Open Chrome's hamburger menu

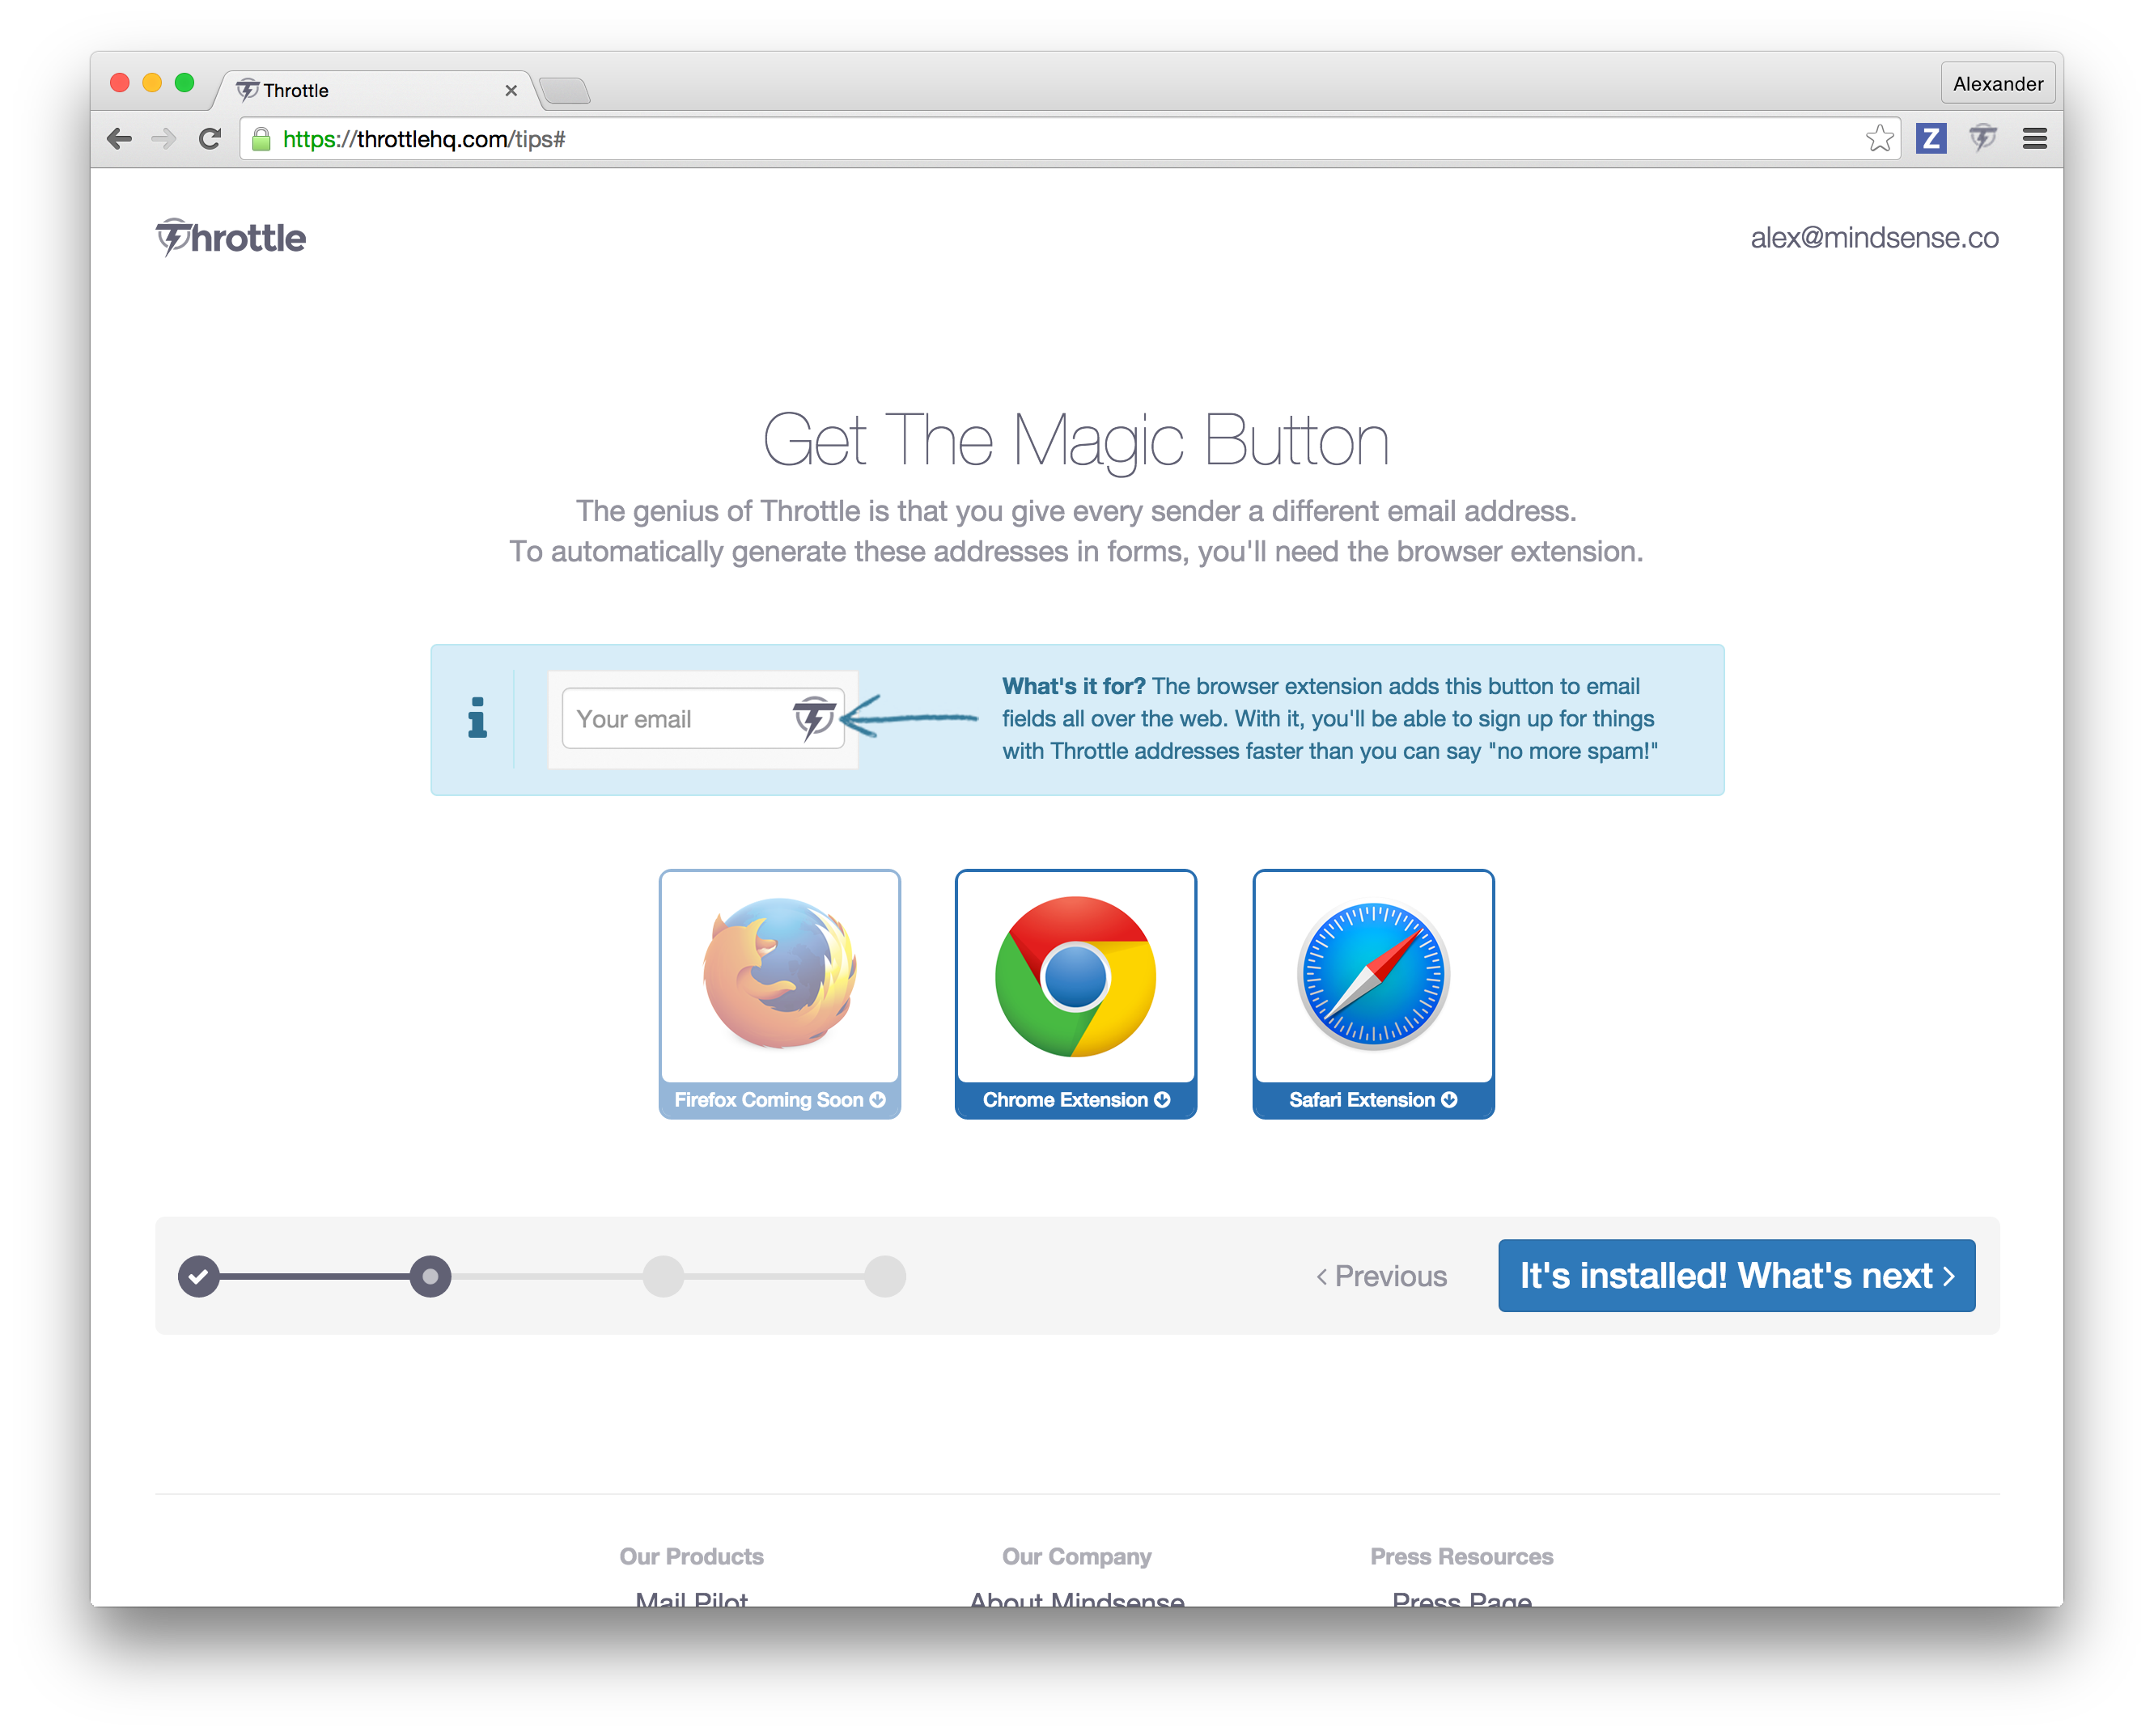point(2034,138)
